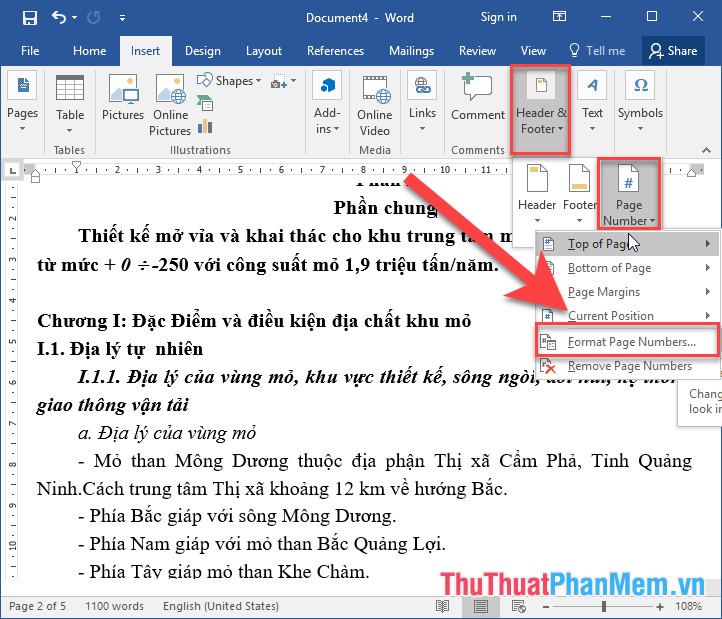This screenshot has height=619, width=722.
Task: Open the Mailings tab
Action: [411, 51]
